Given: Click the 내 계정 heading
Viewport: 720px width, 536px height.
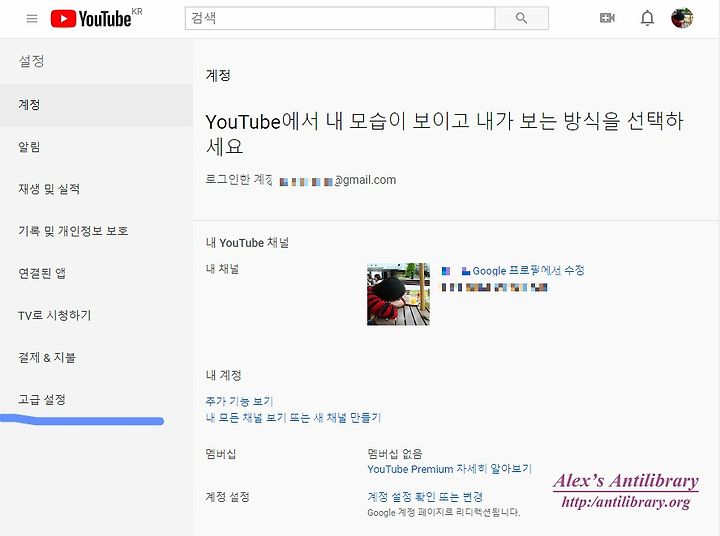Looking at the screenshot, I should pyautogui.click(x=223, y=375).
